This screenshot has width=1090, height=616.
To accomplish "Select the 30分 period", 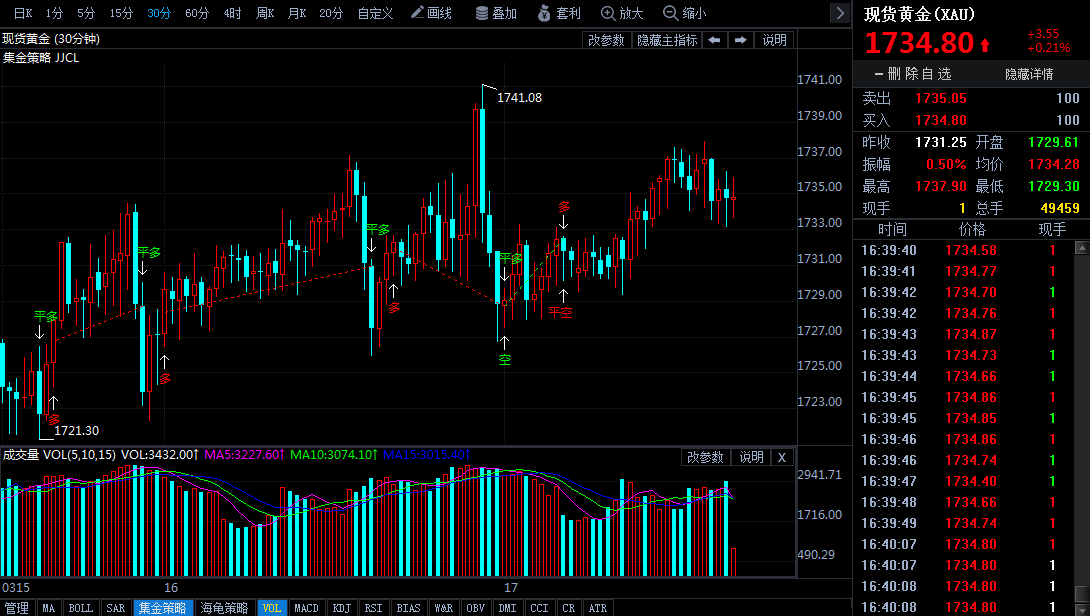I will click(x=158, y=13).
